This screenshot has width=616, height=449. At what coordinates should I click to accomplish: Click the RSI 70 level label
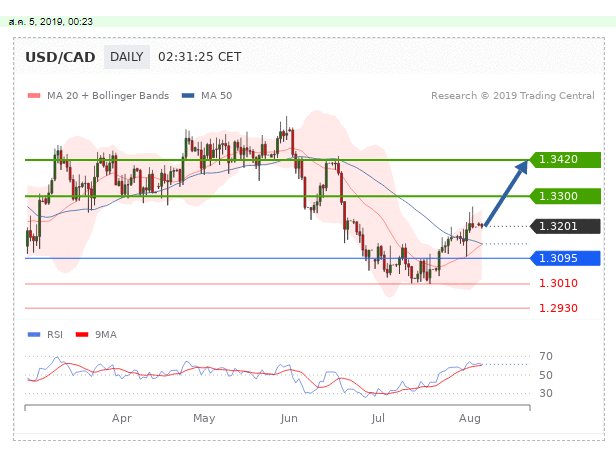tap(546, 356)
